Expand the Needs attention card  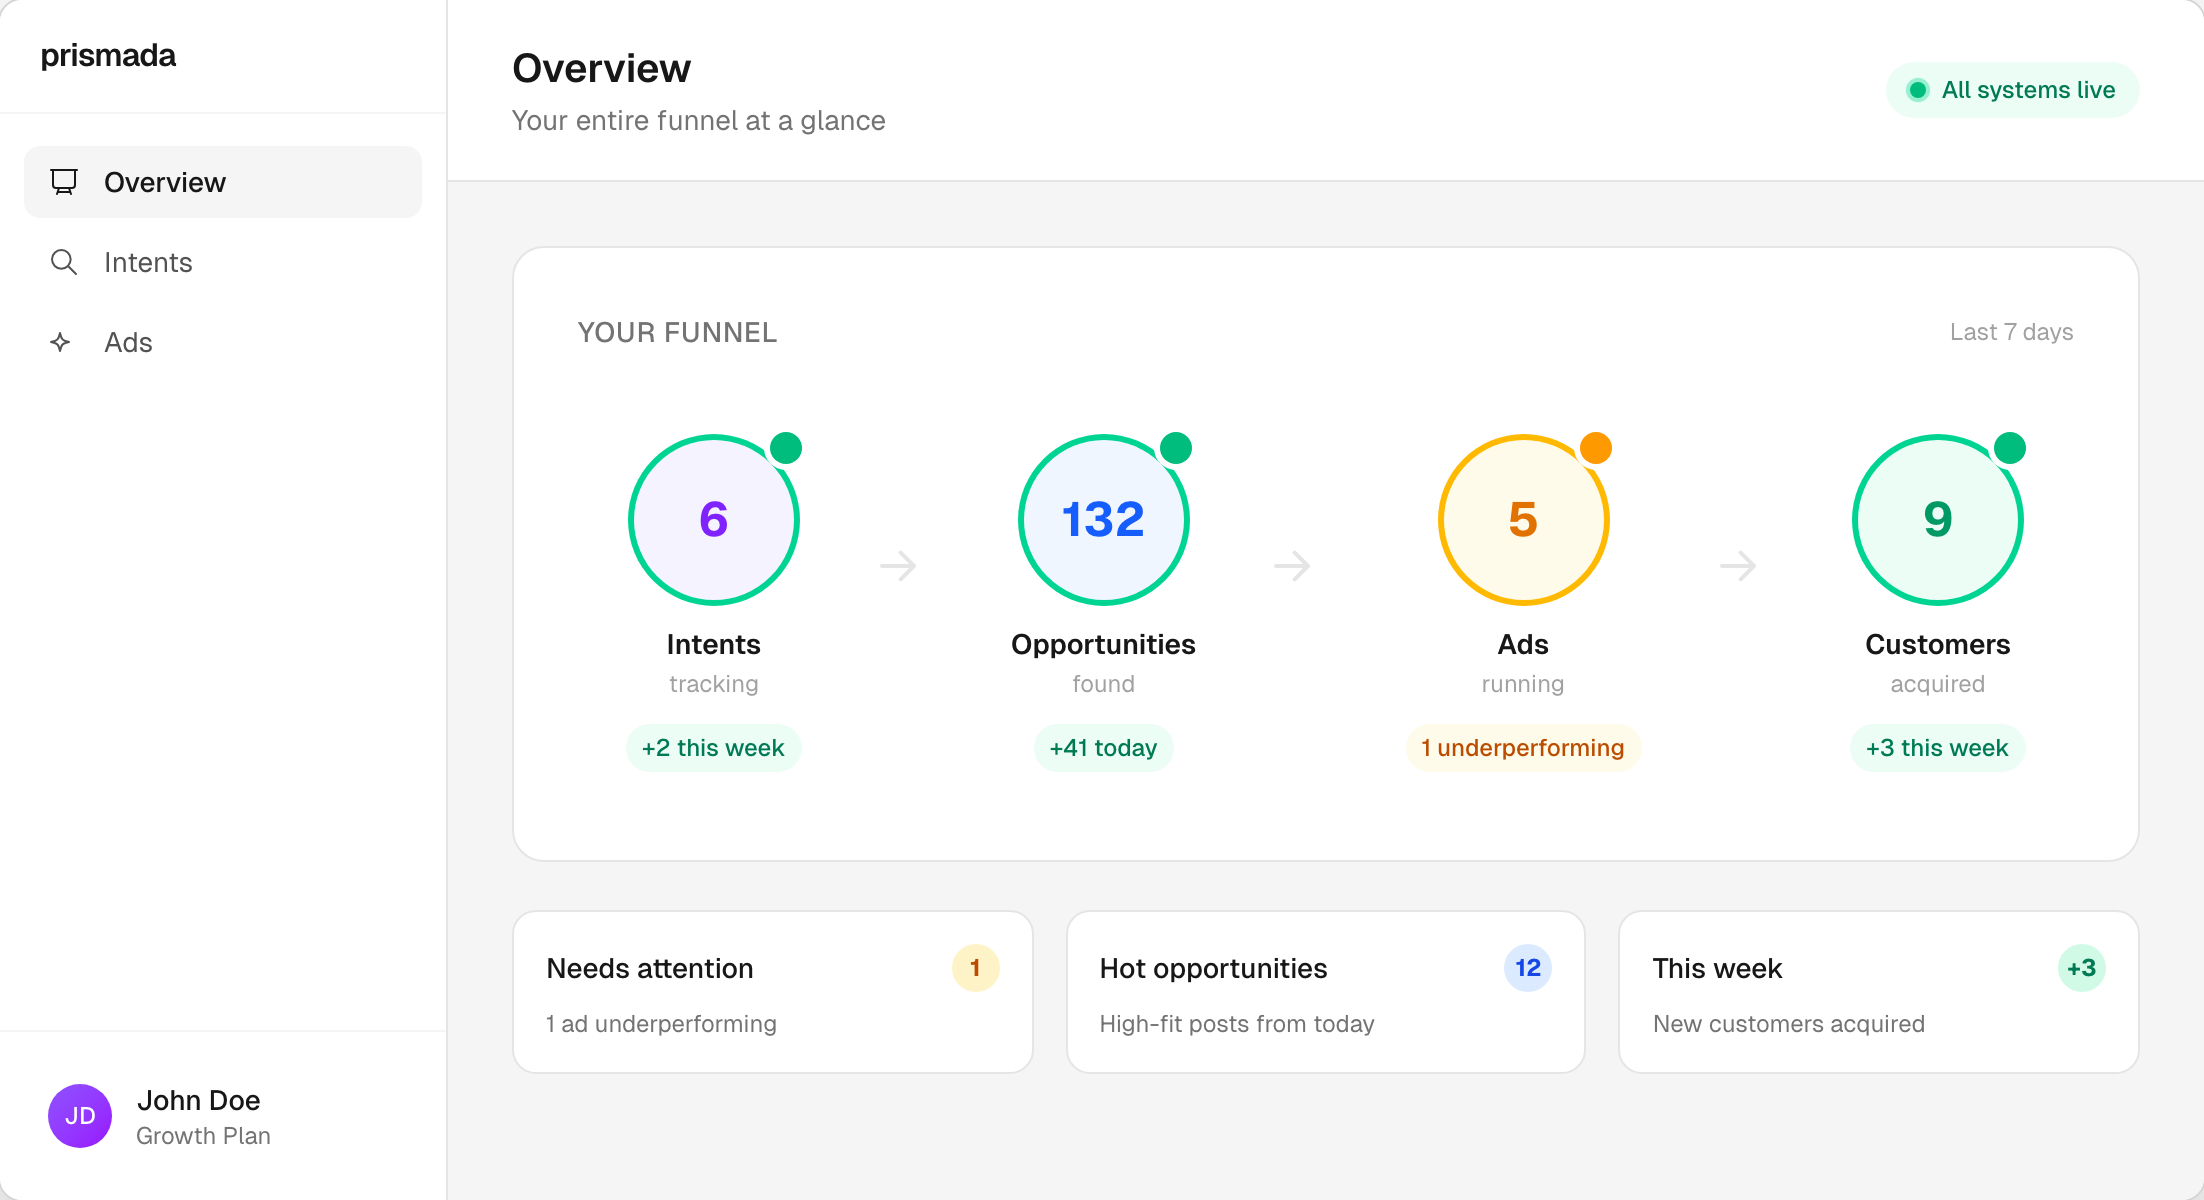tap(772, 991)
